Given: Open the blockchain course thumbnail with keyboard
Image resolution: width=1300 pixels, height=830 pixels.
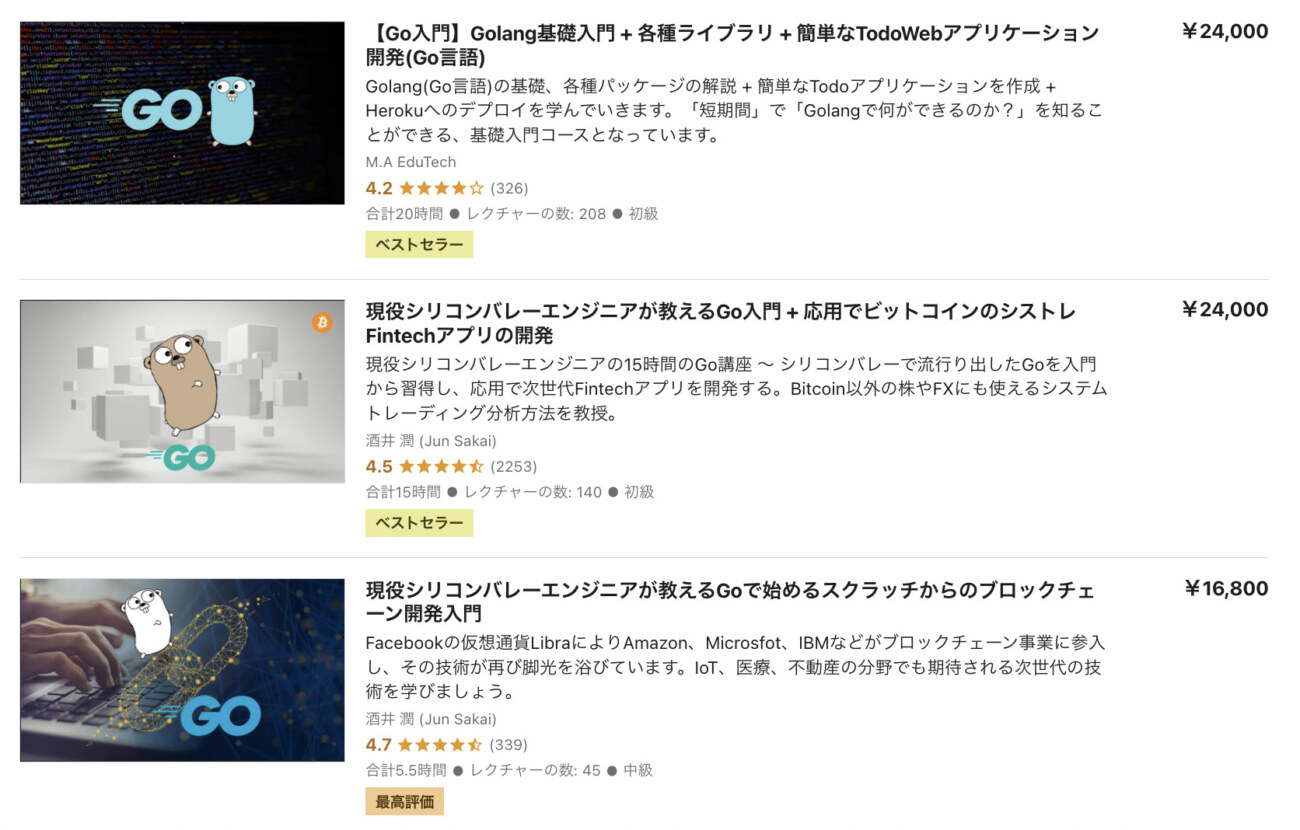Looking at the screenshot, I should (x=182, y=670).
